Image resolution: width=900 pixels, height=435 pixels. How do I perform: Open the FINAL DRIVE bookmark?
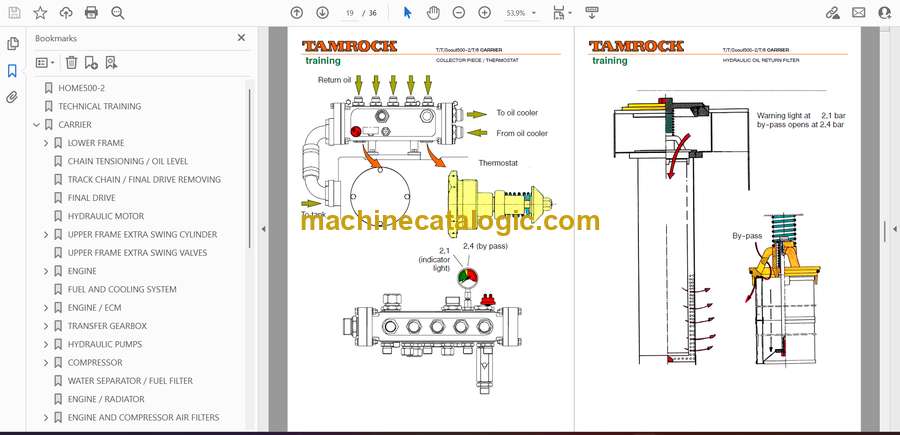(91, 198)
